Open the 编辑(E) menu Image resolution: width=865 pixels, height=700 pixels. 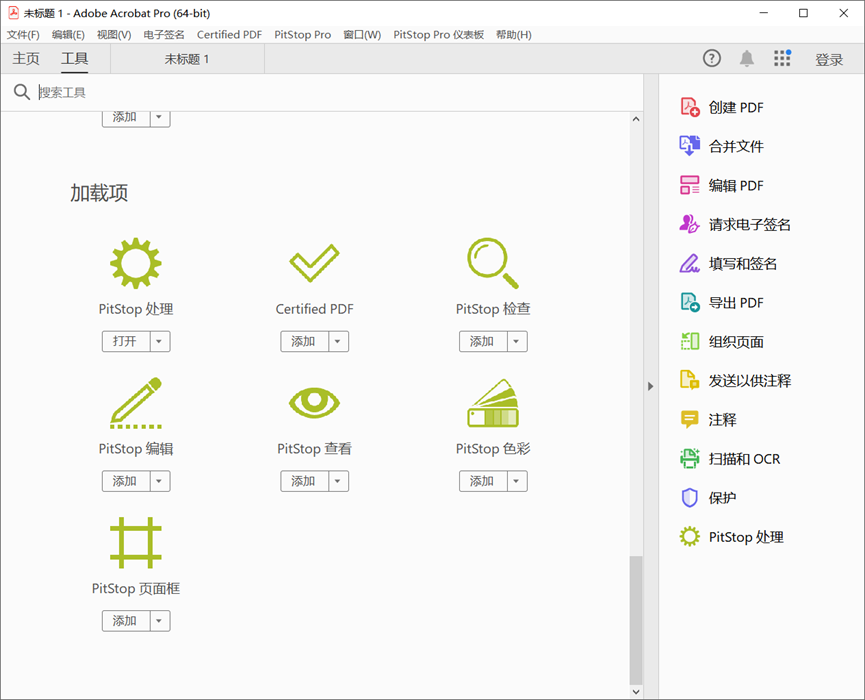(x=68, y=35)
